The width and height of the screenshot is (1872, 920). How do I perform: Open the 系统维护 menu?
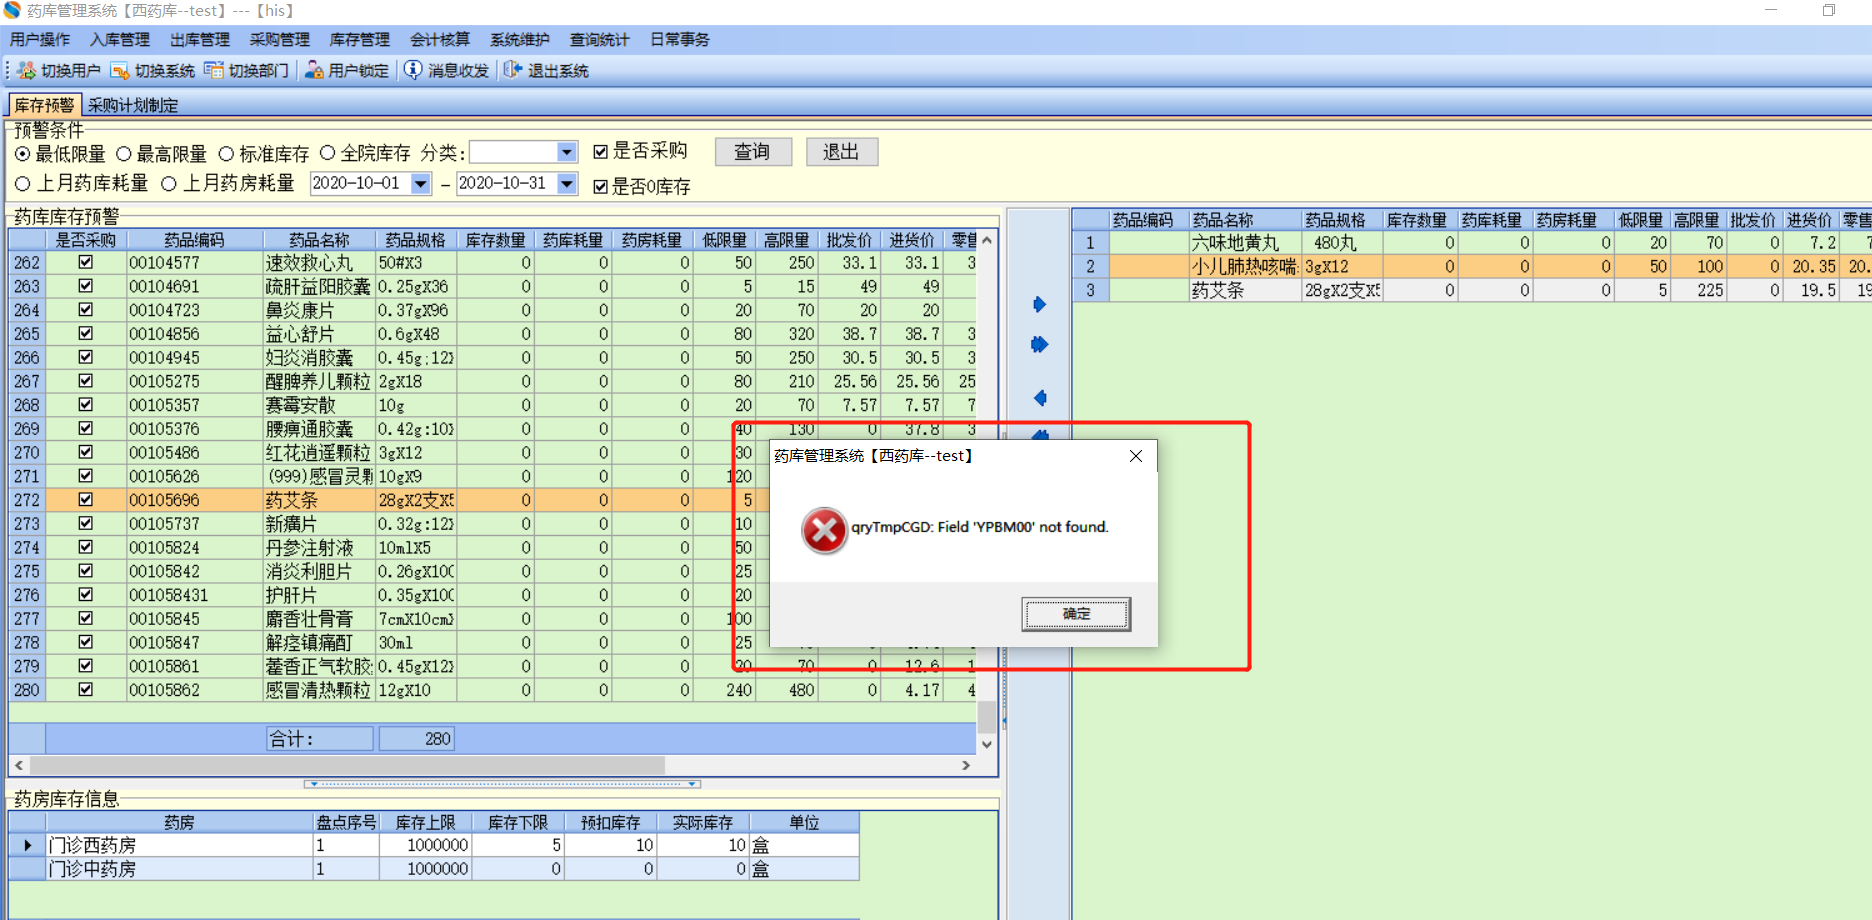click(x=520, y=40)
